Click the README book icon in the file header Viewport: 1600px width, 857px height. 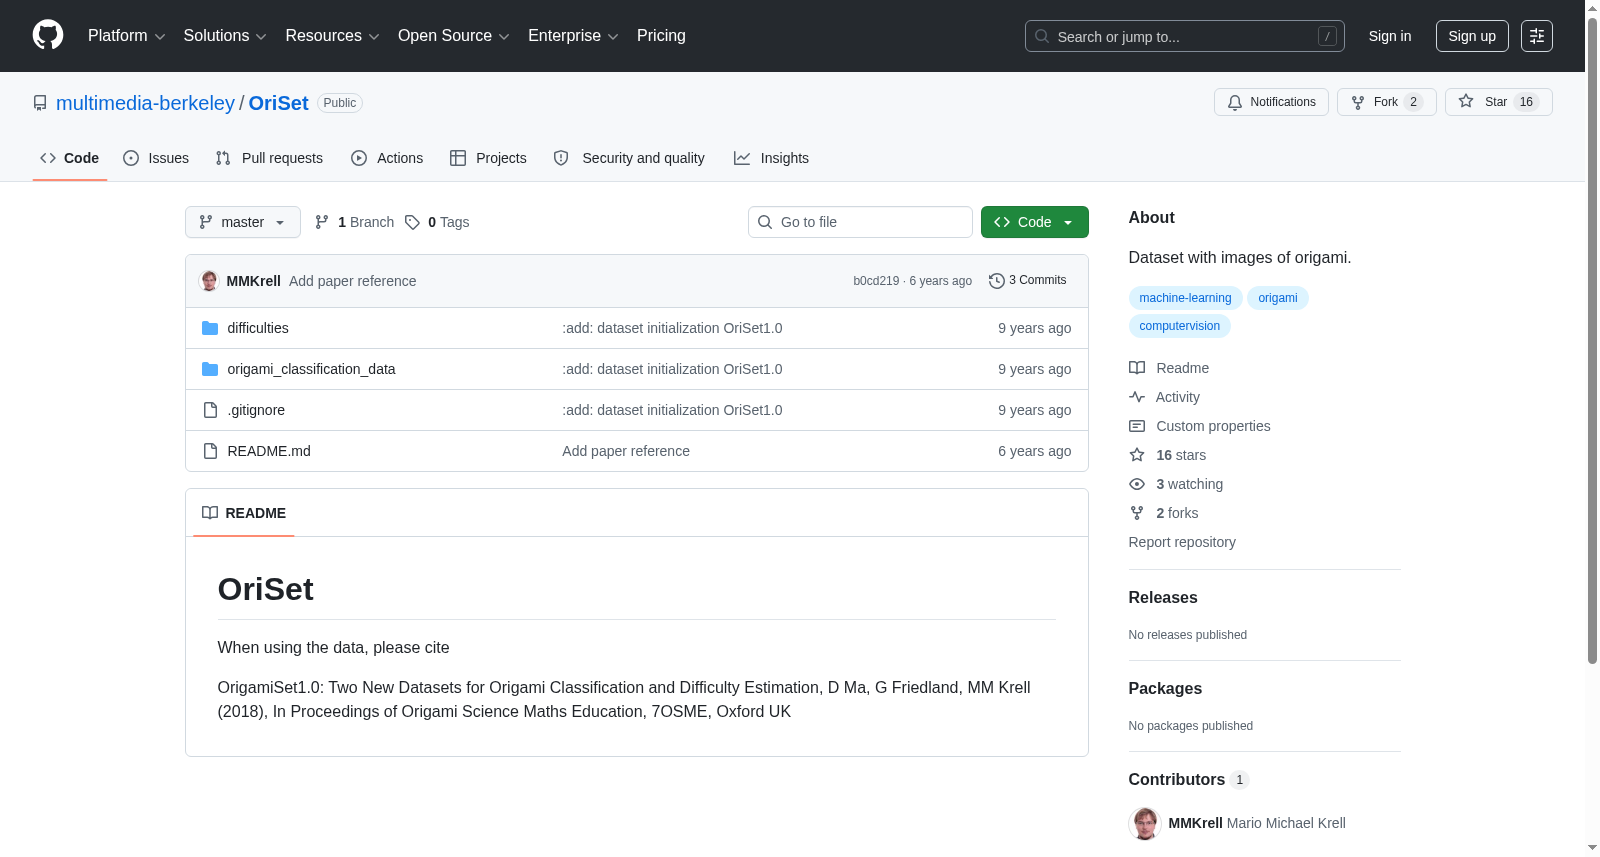[x=210, y=513]
